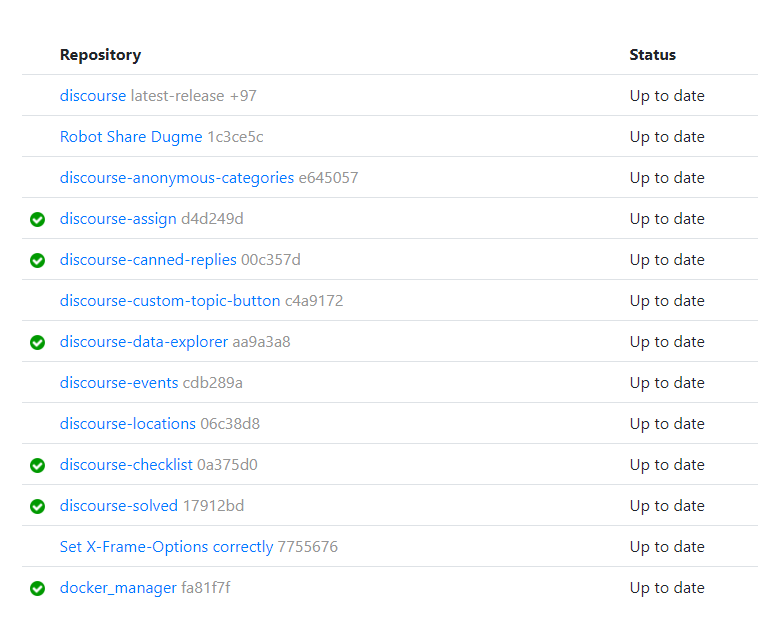Click Up to date status for discourse-custom-topic-button
This screenshot has height=629, width=758.
[x=667, y=301]
